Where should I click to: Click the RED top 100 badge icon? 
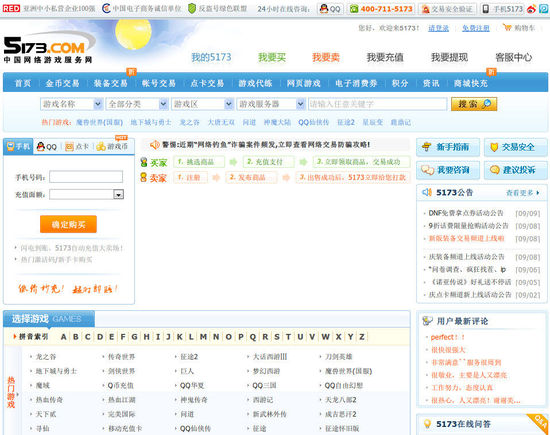coord(11,8)
